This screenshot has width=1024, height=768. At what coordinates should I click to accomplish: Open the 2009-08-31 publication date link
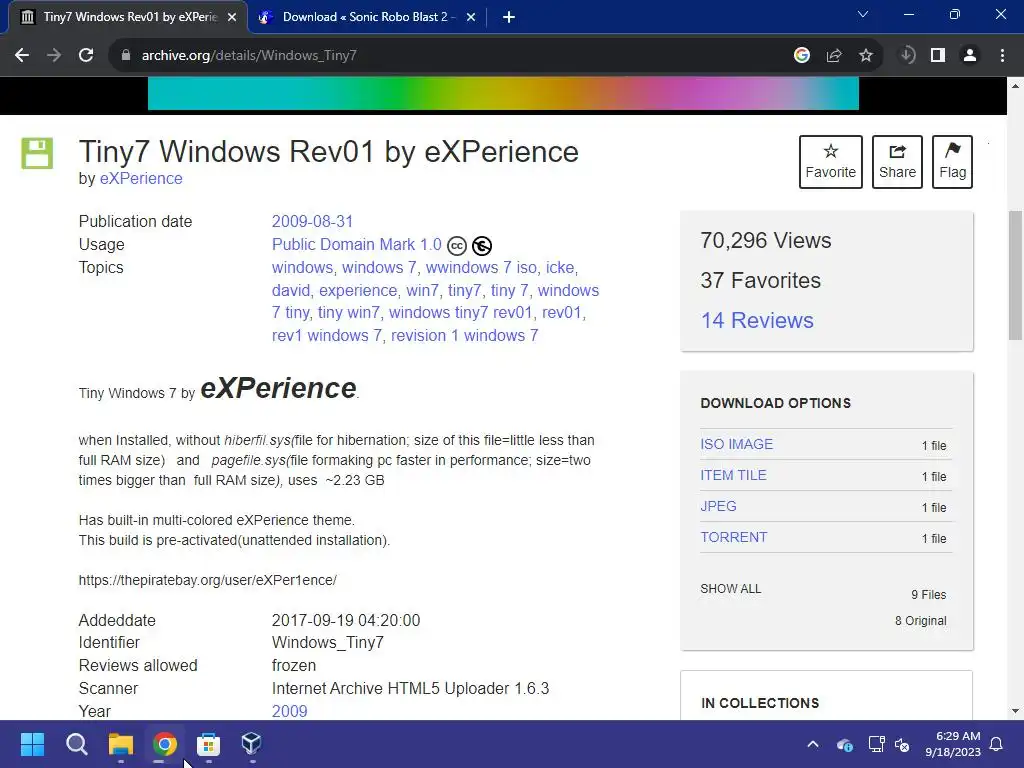[x=312, y=221]
